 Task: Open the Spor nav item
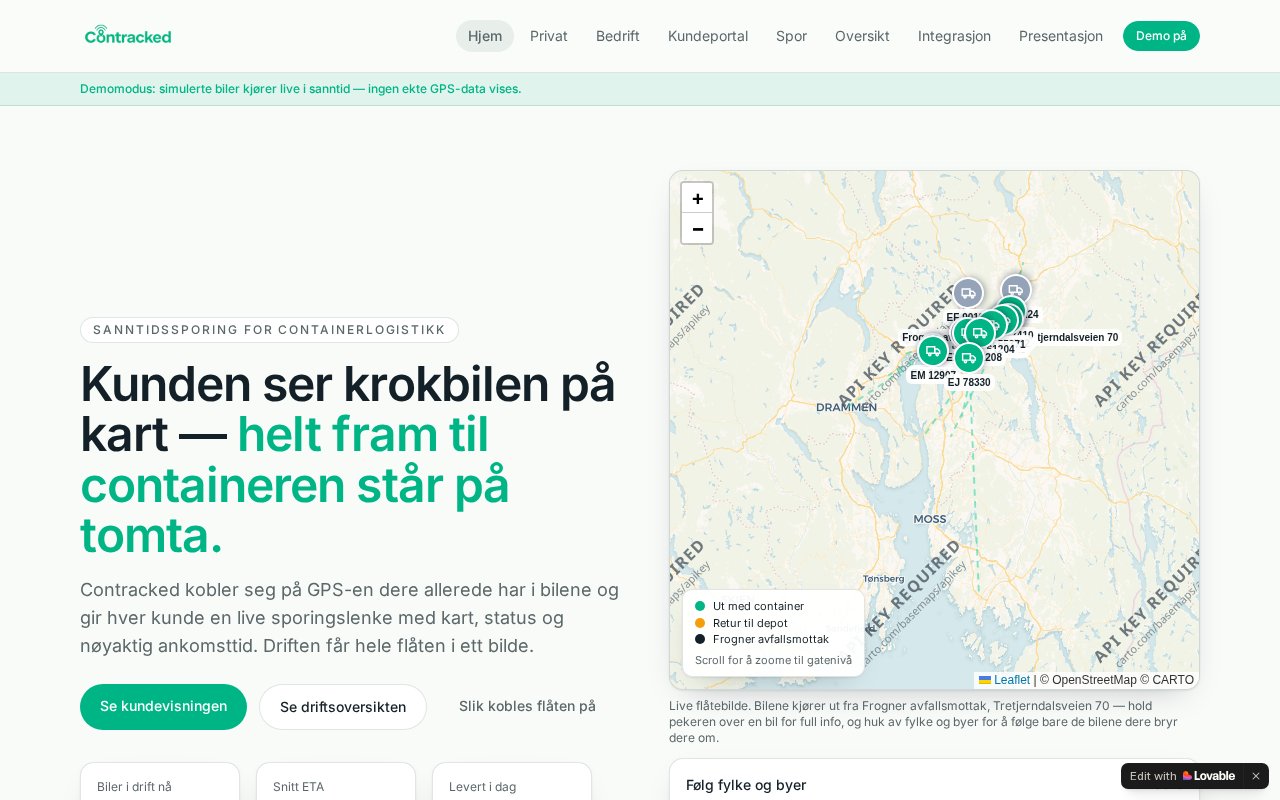791,36
